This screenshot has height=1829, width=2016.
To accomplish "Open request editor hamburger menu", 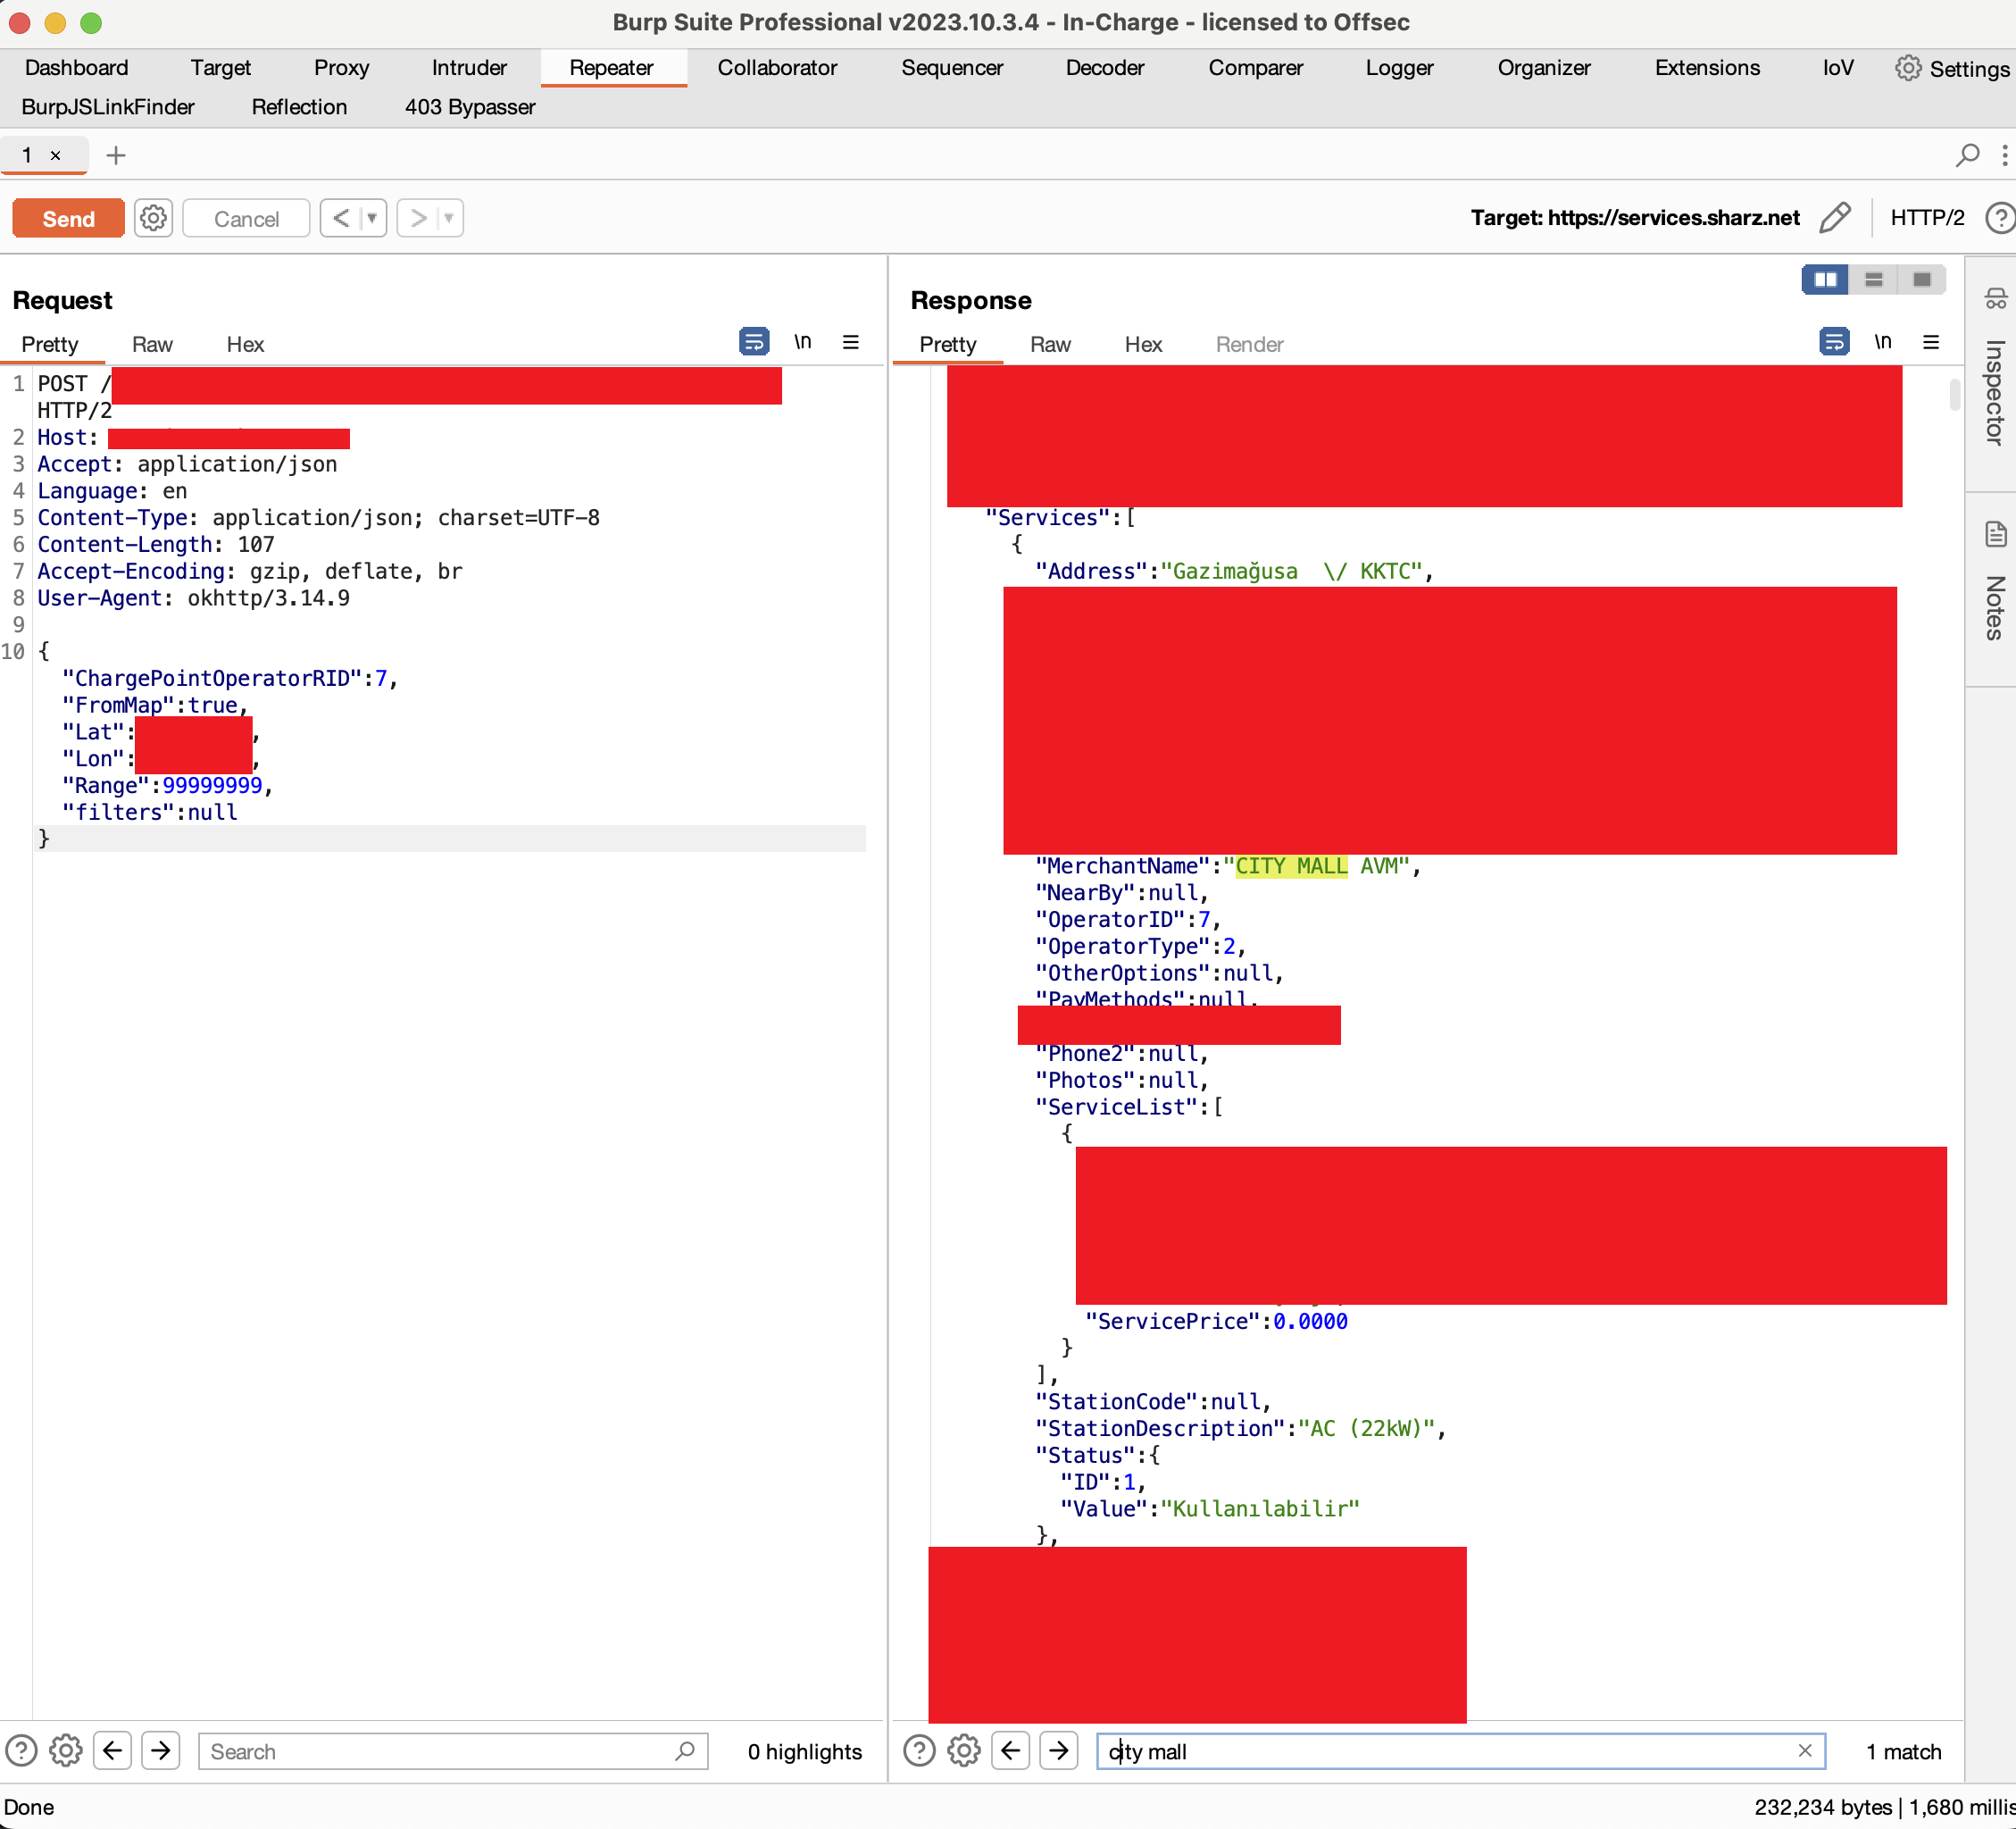I will [x=851, y=342].
